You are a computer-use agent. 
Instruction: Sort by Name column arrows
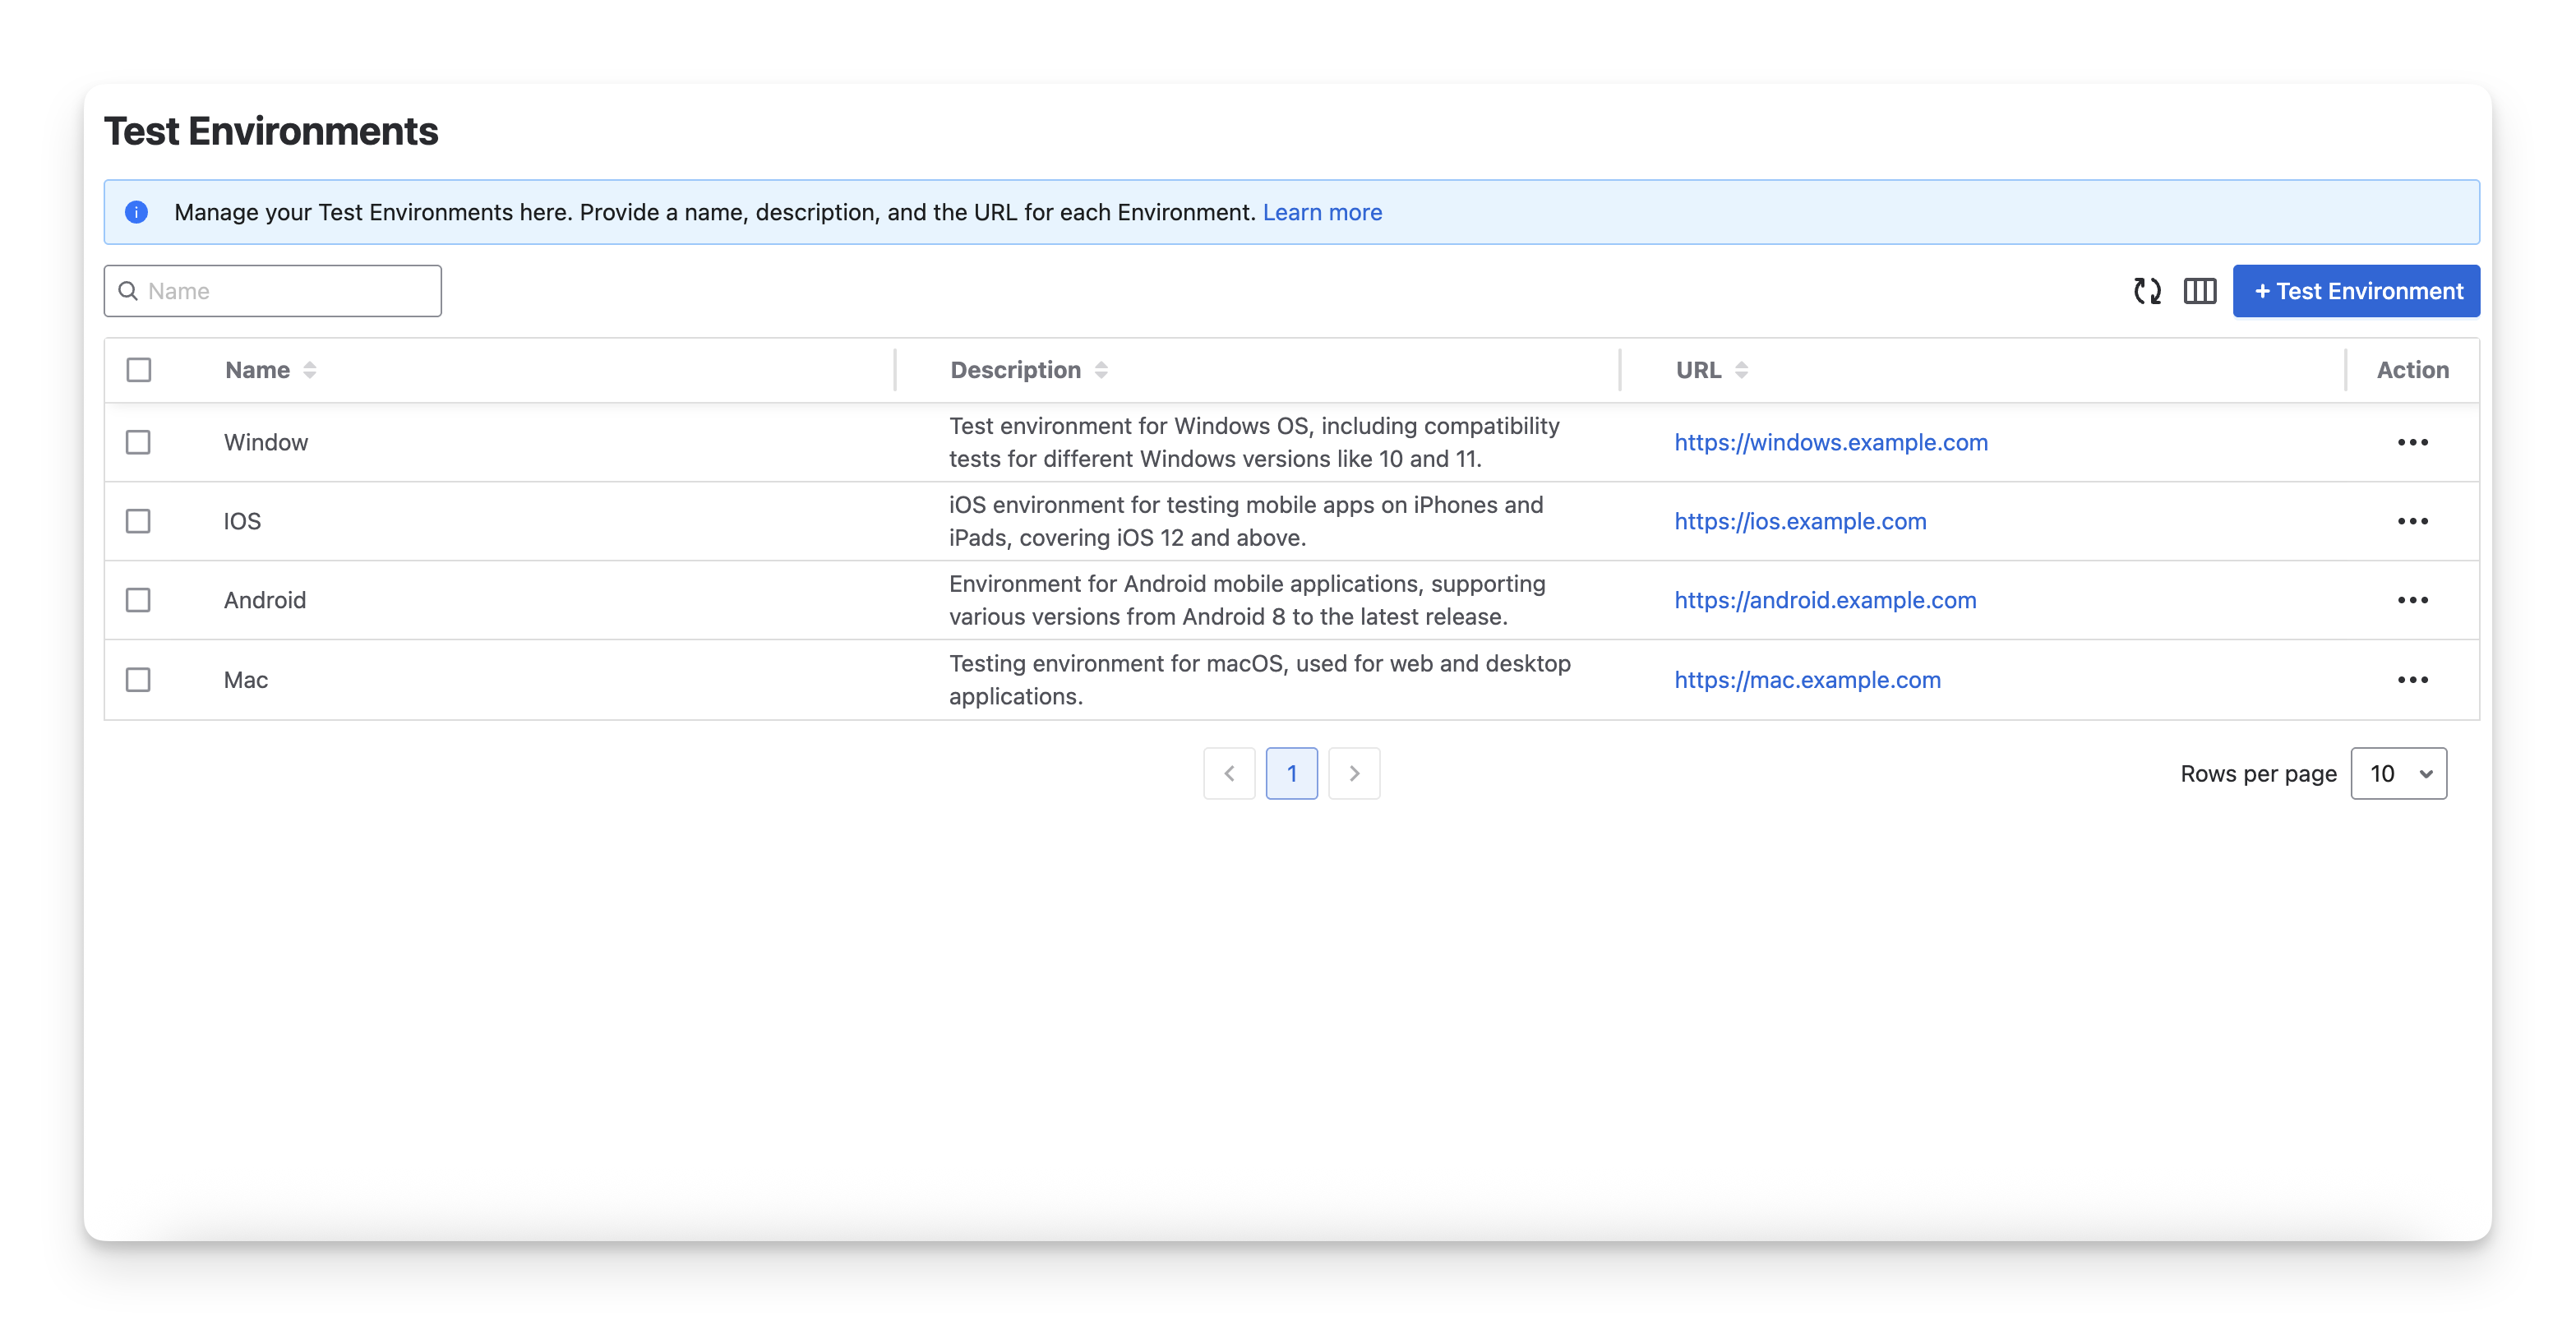point(310,370)
